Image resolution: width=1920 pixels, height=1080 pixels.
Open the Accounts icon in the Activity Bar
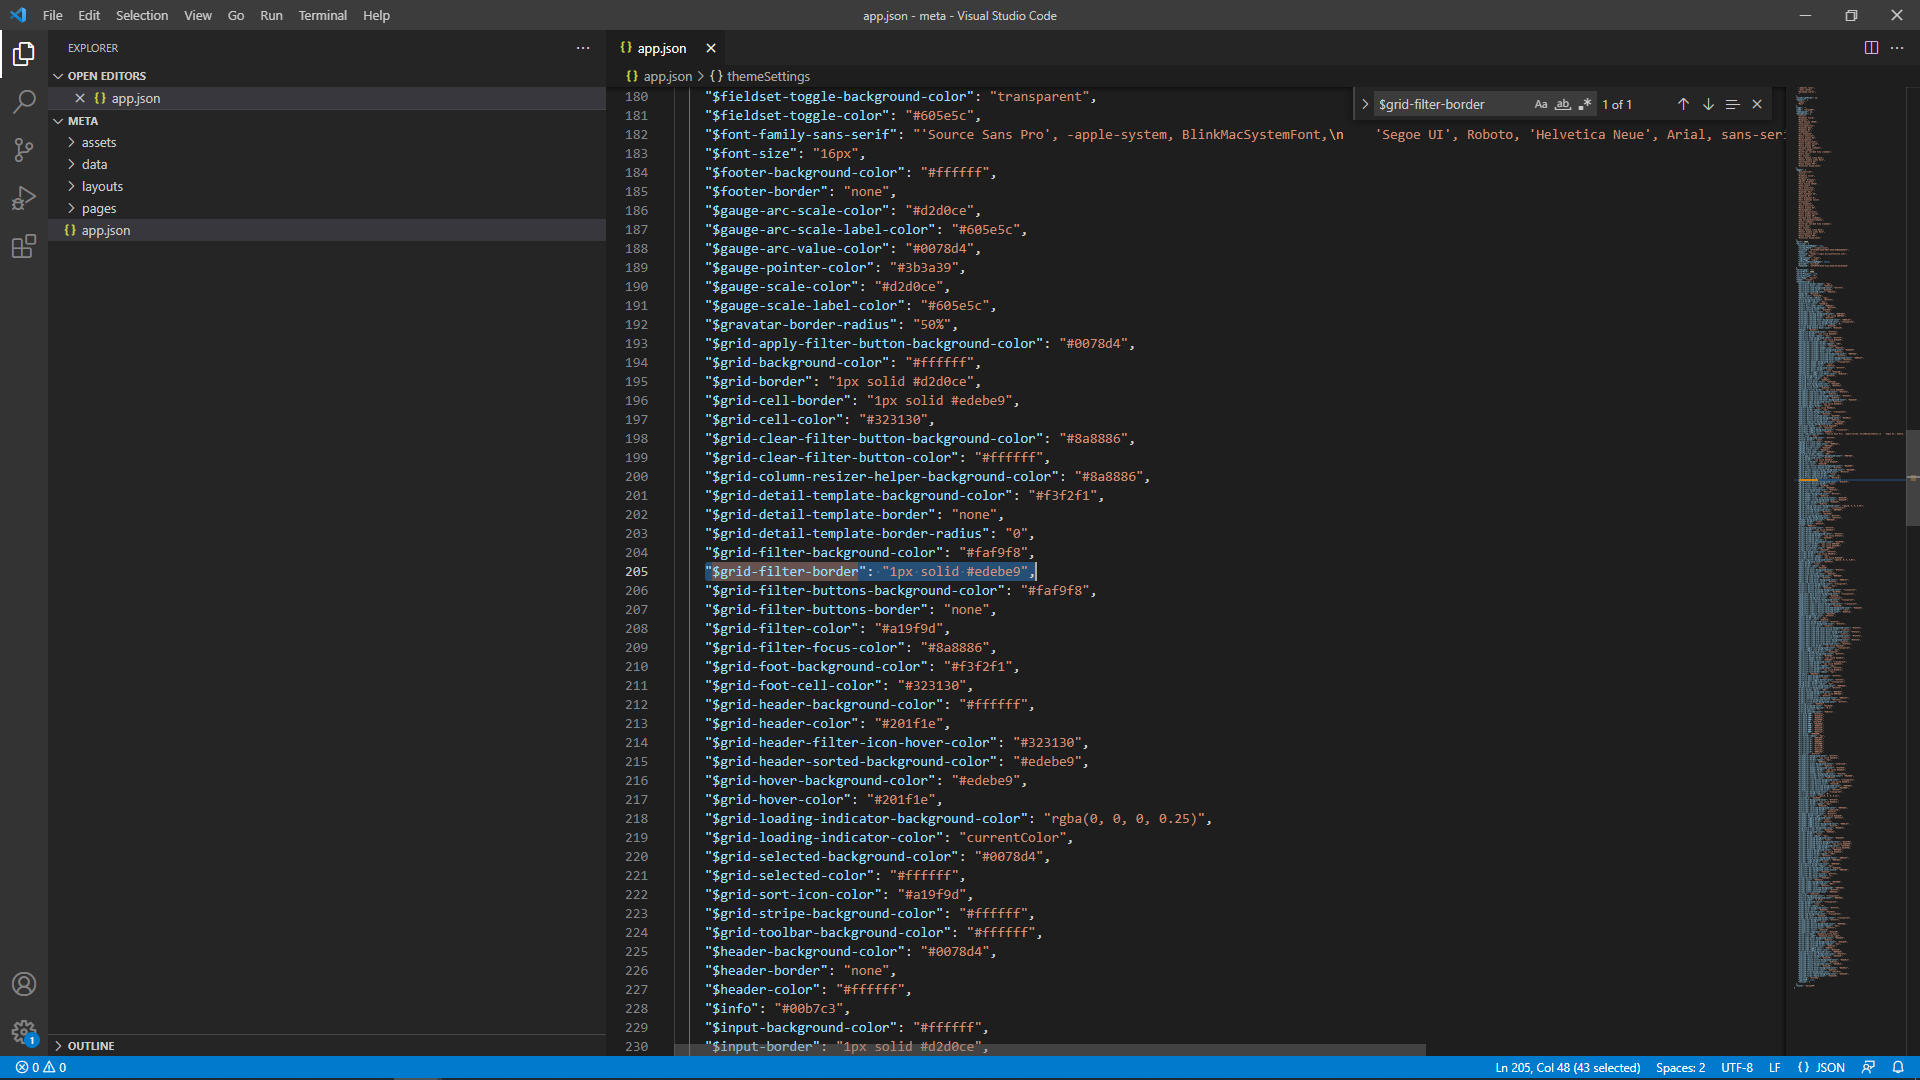[24, 984]
